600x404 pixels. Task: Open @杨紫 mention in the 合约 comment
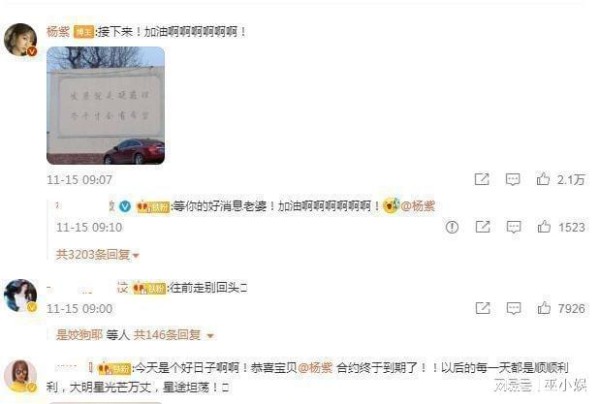pyautogui.click(x=315, y=368)
